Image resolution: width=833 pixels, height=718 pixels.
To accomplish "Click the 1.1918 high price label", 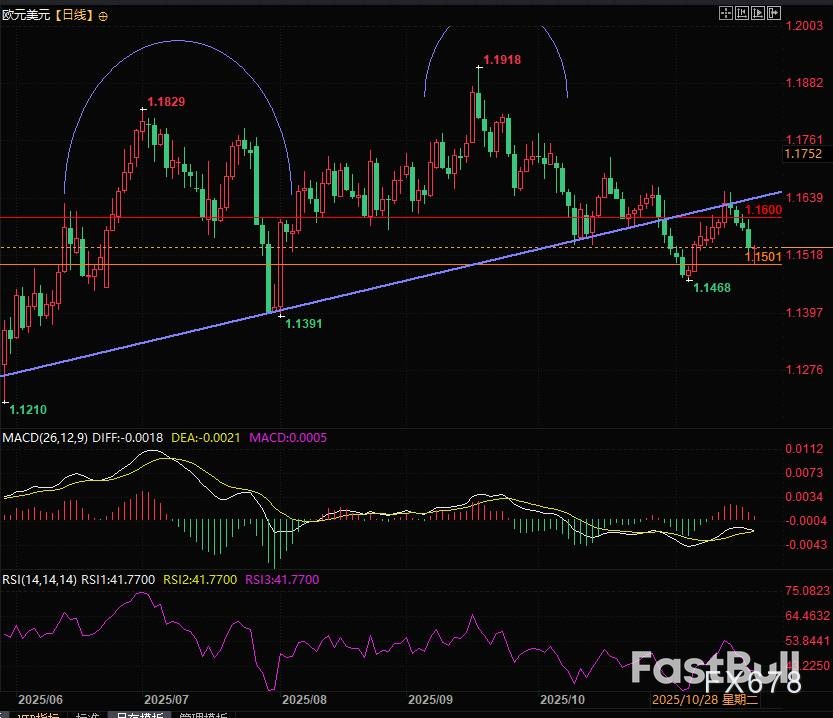I will pos(501,60).
